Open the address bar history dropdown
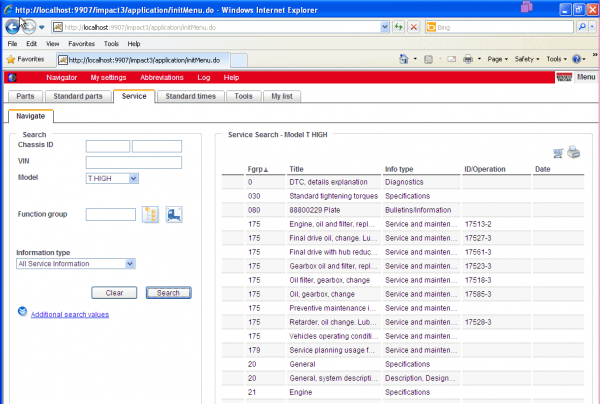 (385, 27)
